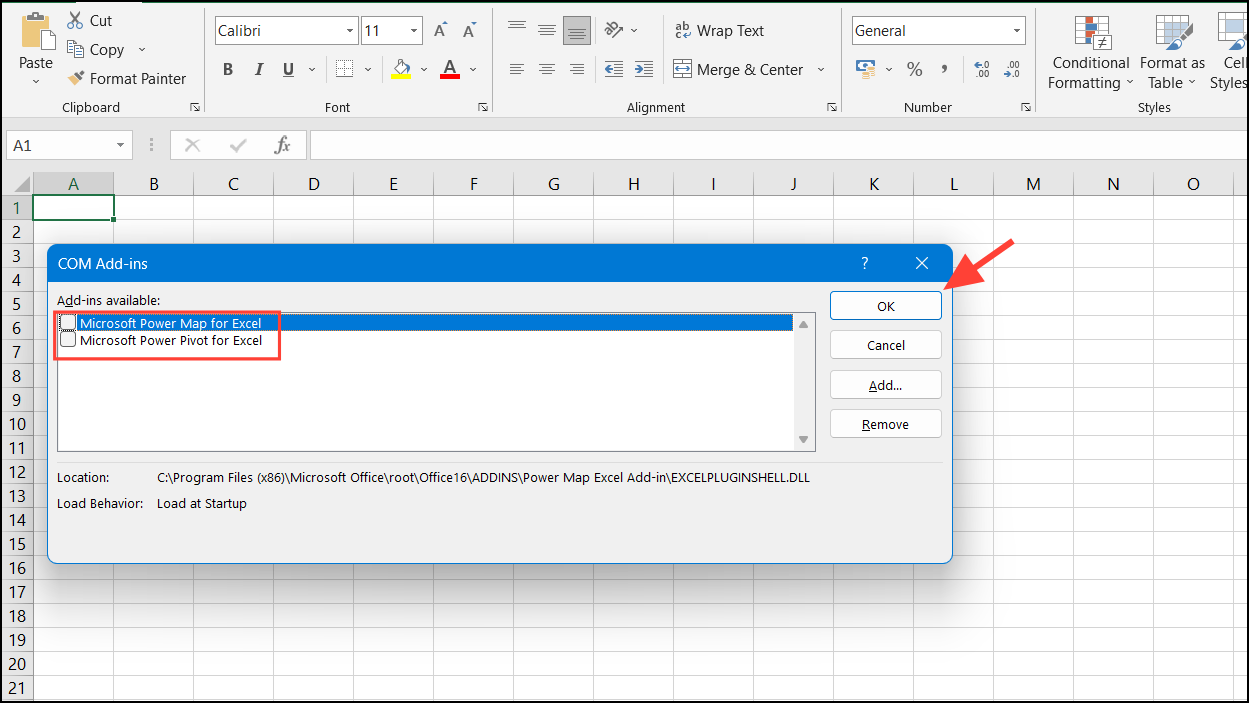Viewport: 1249px width, 703px height.
Task: Click Merge & Center
Action: [738, 69]
